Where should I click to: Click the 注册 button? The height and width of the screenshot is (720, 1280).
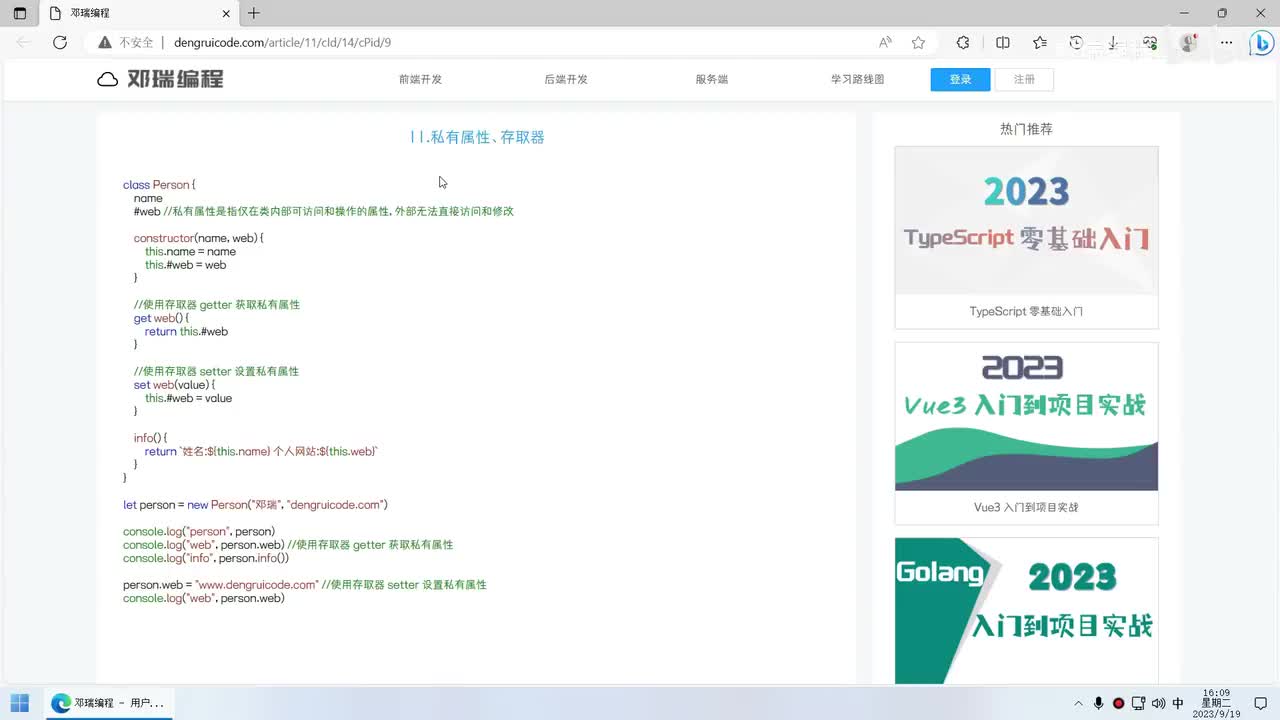(x=1024, y=79)
